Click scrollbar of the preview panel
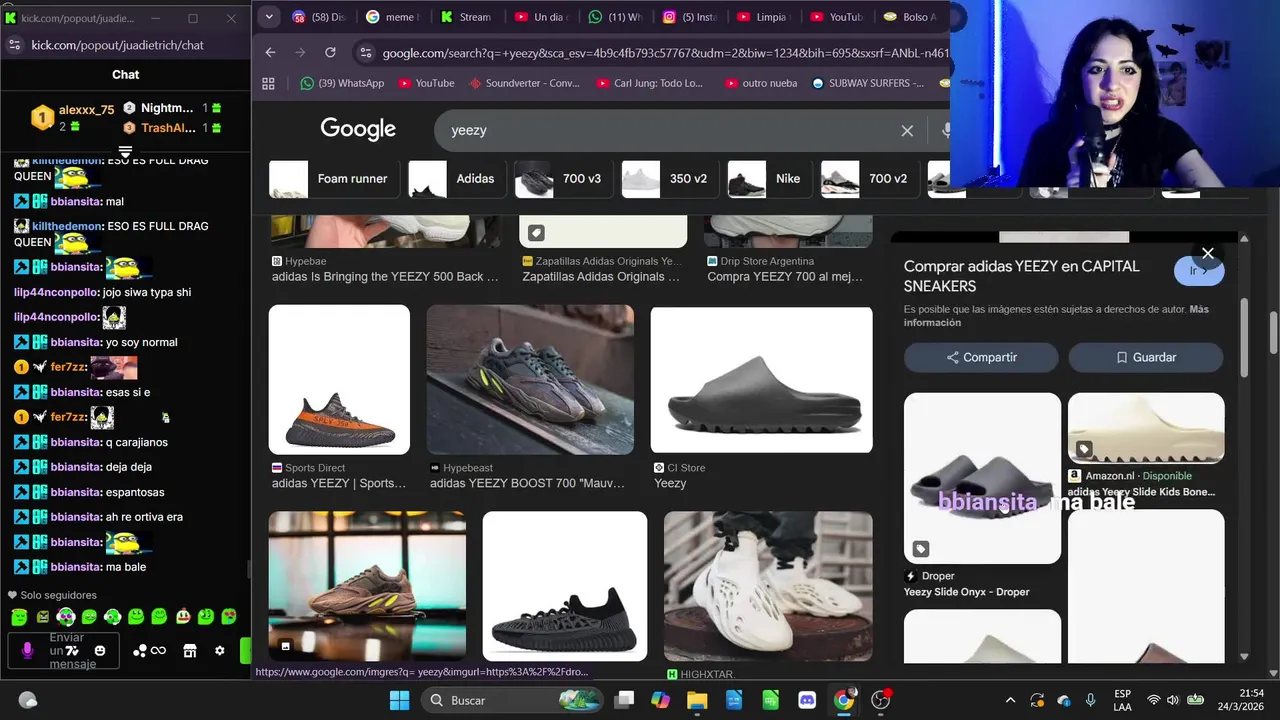 click(1244, 338)
